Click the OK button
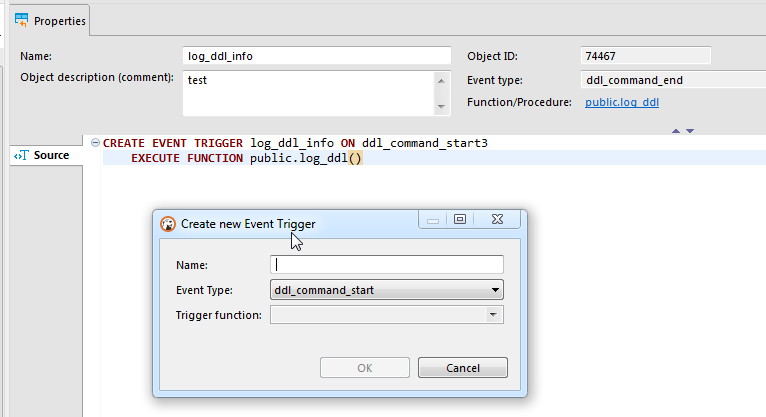The image size is (766, 417). [364, 368]
